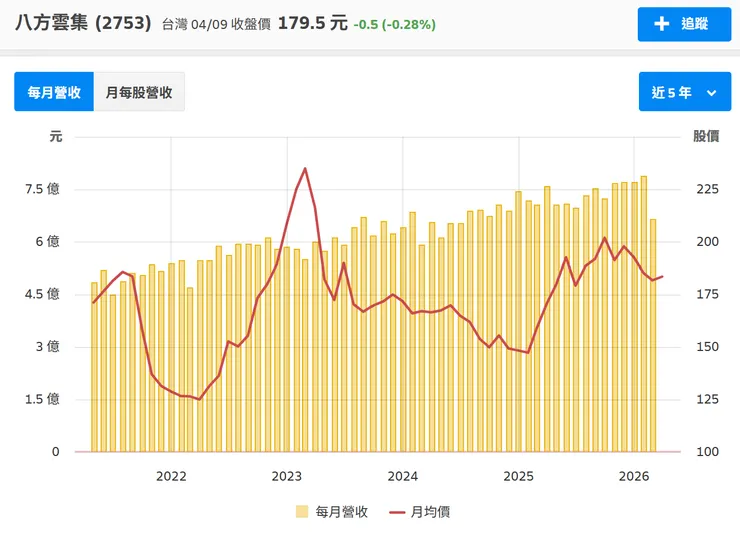Click the red 月均價 legend line marker
The height and width of the screenshot is (533, 740).
397,512
